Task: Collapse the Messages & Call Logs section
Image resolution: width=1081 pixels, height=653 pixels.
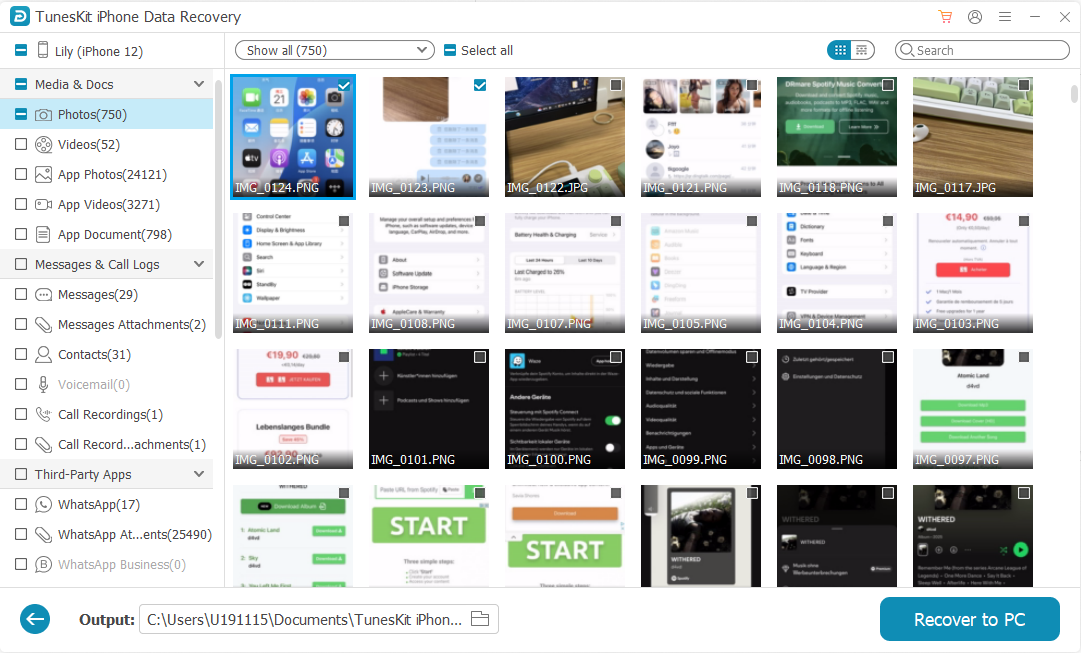Action: 199,264
